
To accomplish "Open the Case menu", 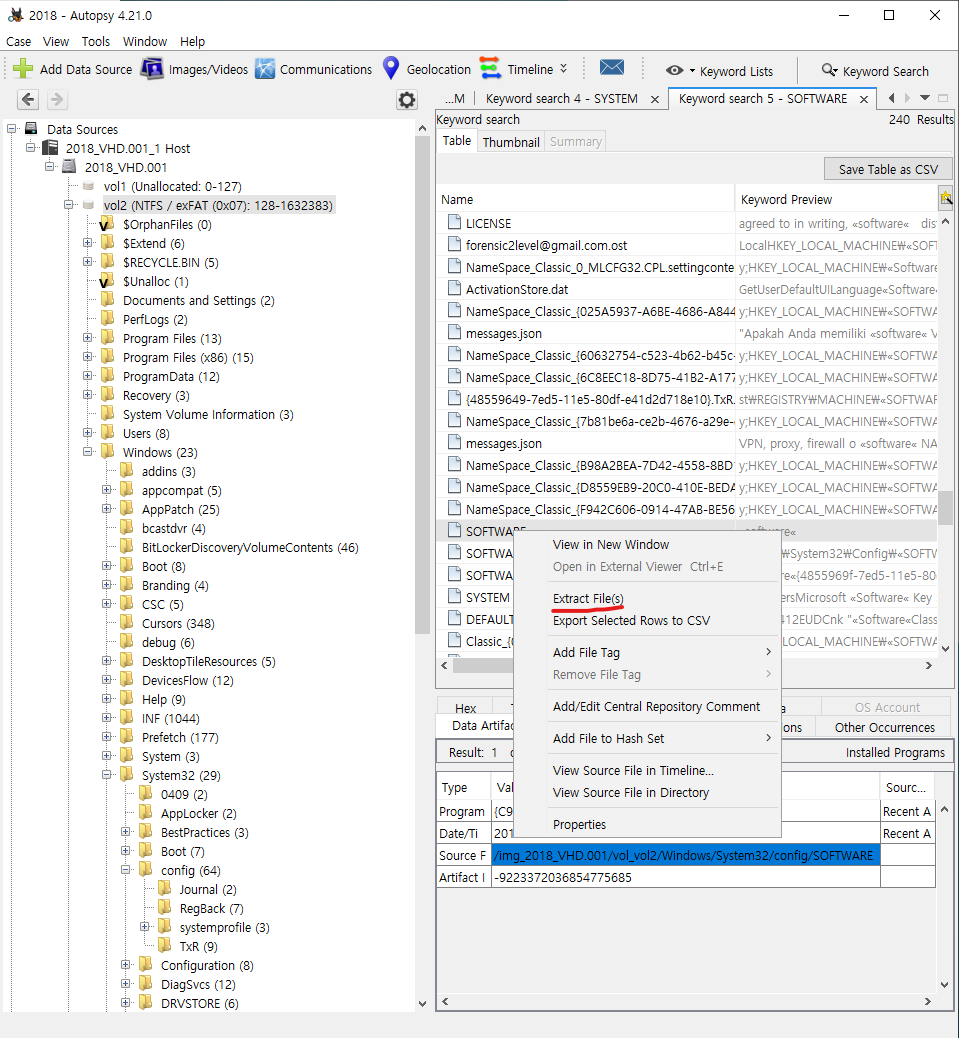I will pyautogui.click(x=19, y=41).
